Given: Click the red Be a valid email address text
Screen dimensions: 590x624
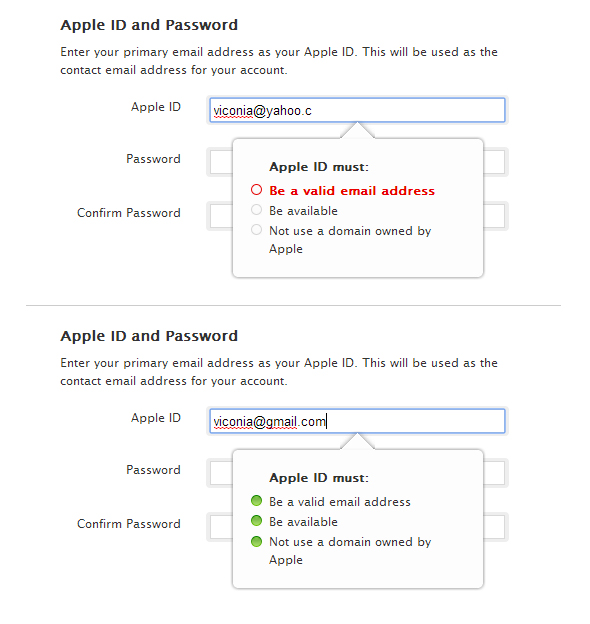Looking at the screenshot, I should pos(352,191).
